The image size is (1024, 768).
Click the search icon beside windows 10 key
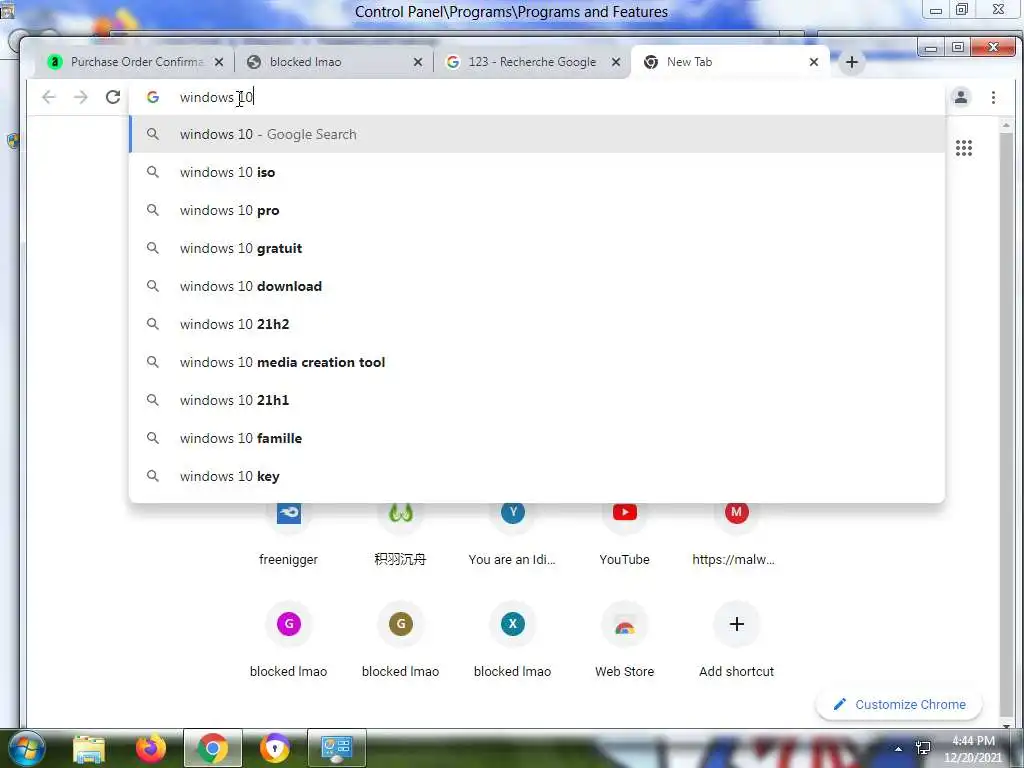click(x=152, y=476)
